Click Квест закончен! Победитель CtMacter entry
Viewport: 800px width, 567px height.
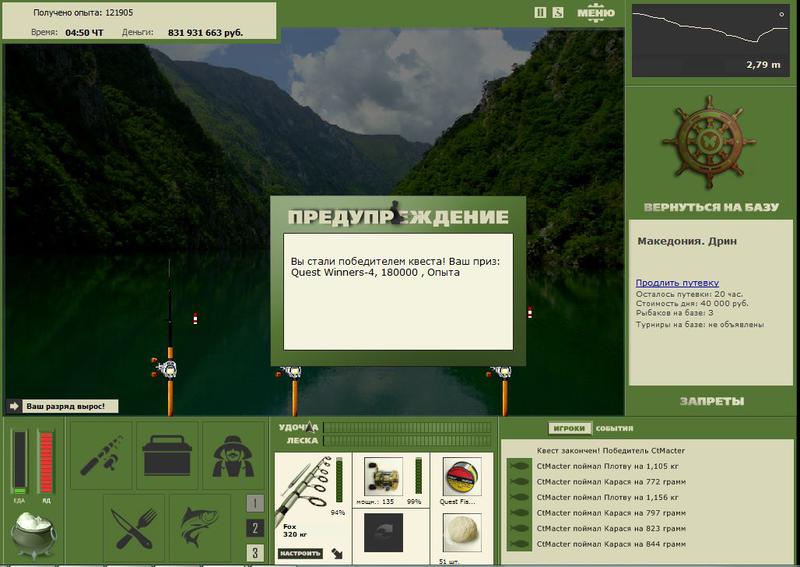(611, 451)
